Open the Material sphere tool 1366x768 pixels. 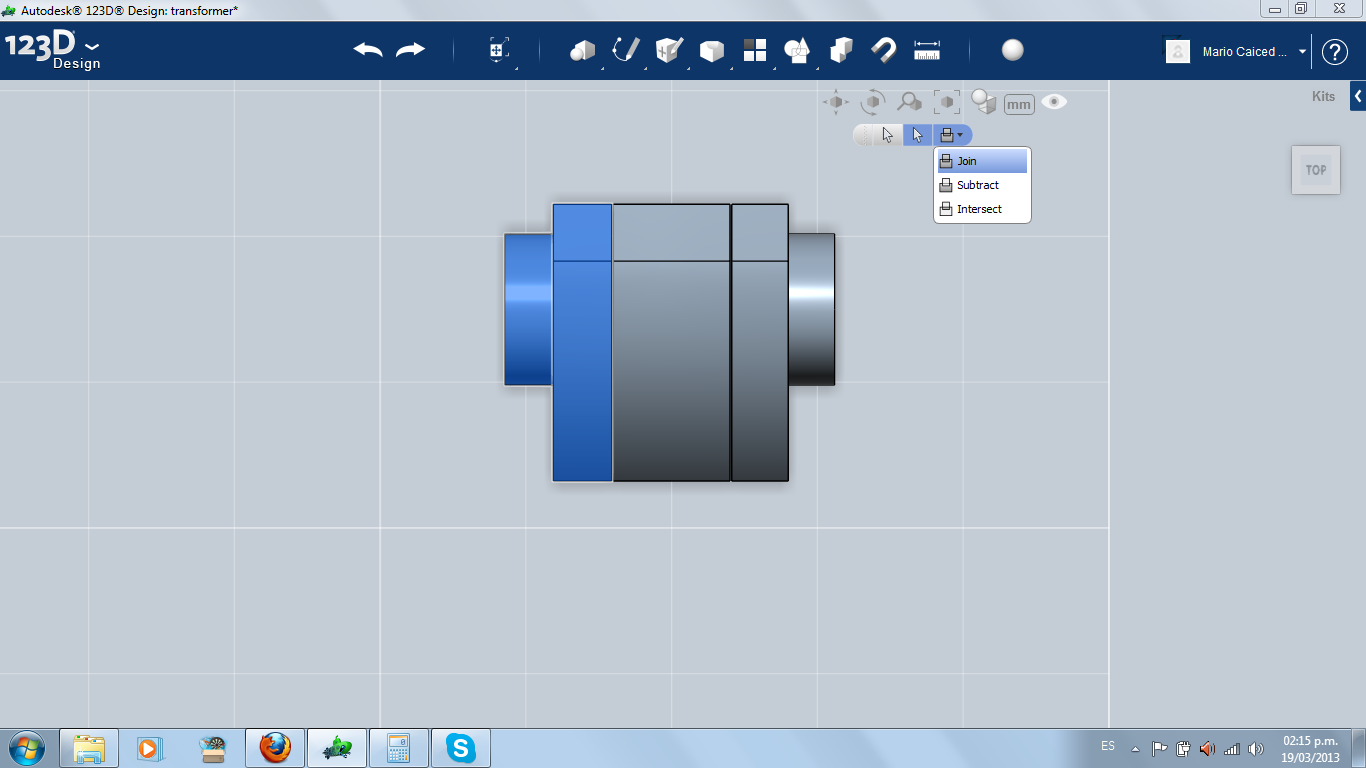[1013, 50]
